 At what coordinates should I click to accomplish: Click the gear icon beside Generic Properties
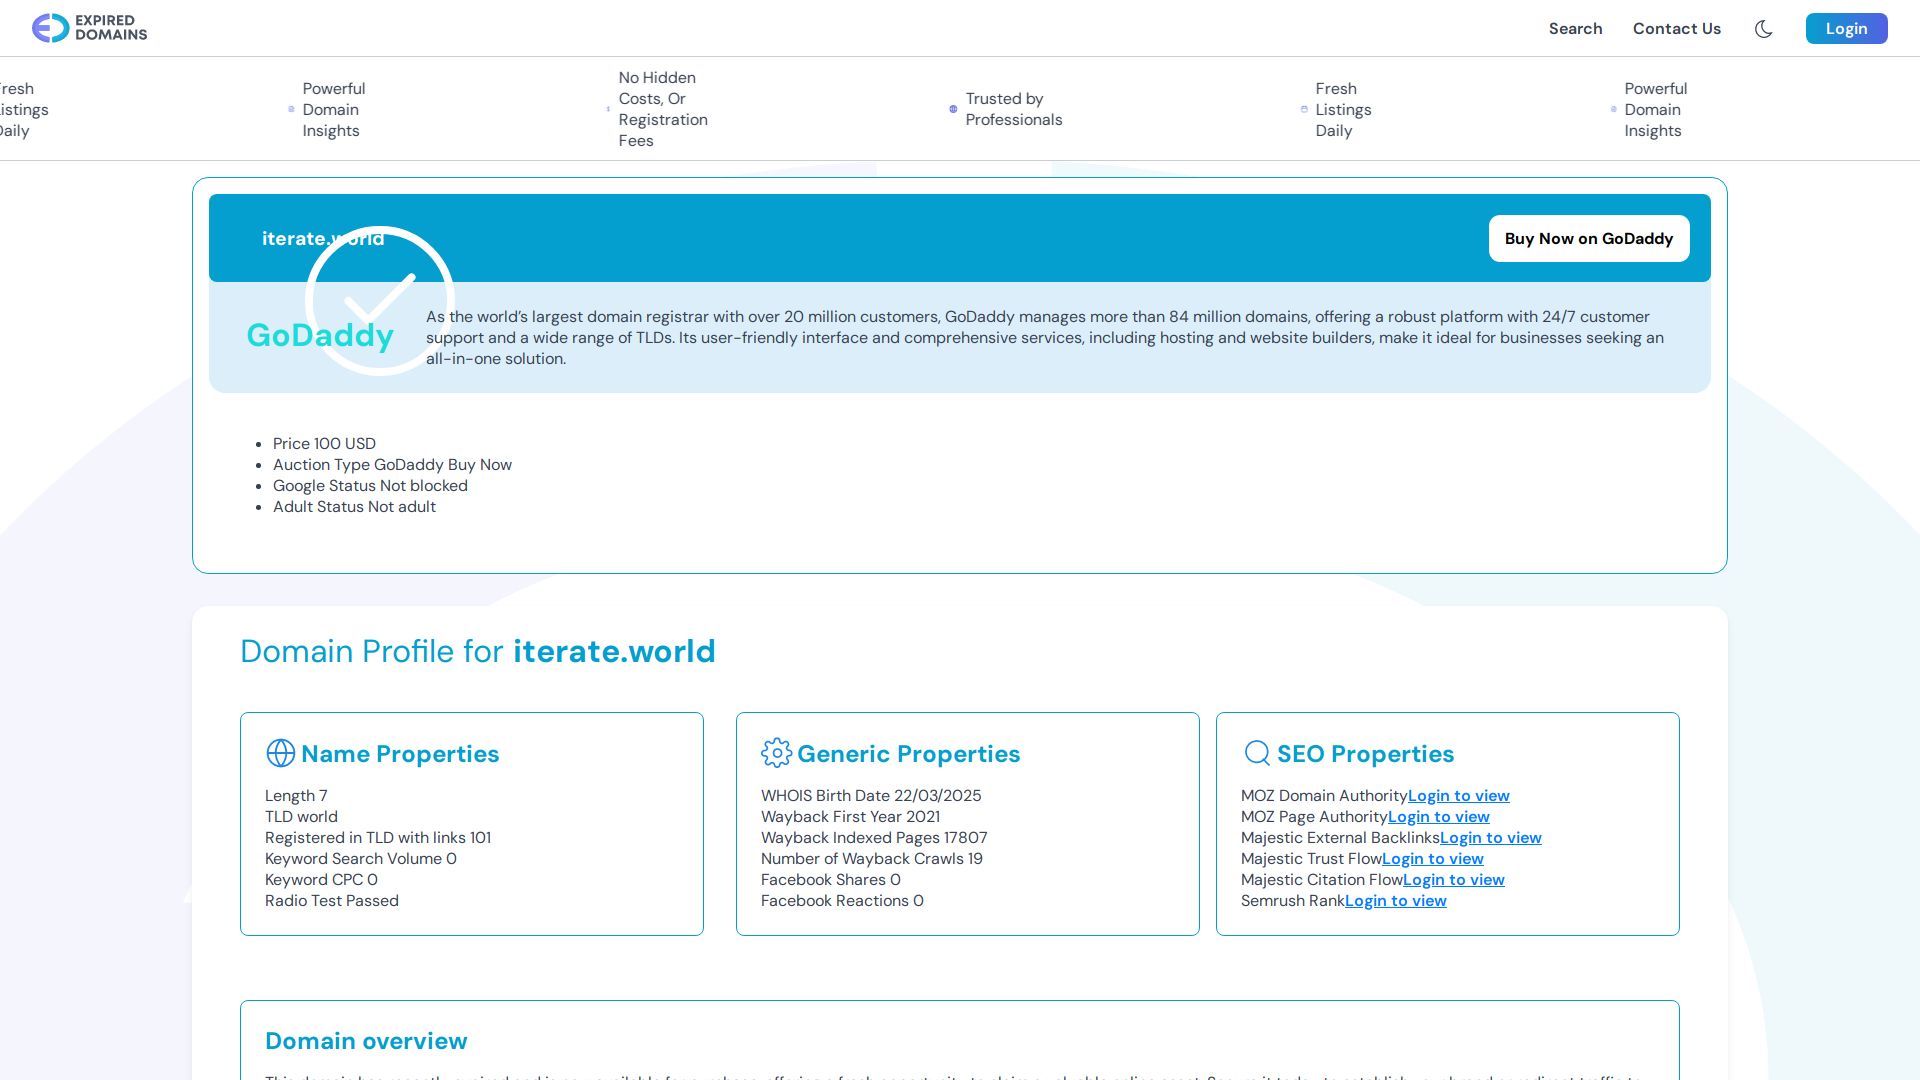point(776,753)
